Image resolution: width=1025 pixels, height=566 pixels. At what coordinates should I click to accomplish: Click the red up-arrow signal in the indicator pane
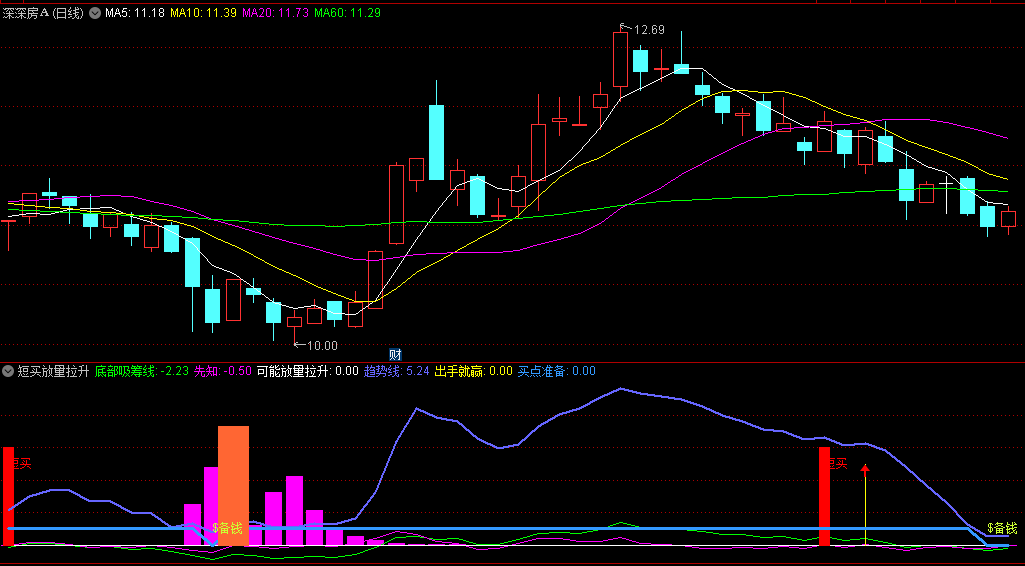[x=865, y=469]
